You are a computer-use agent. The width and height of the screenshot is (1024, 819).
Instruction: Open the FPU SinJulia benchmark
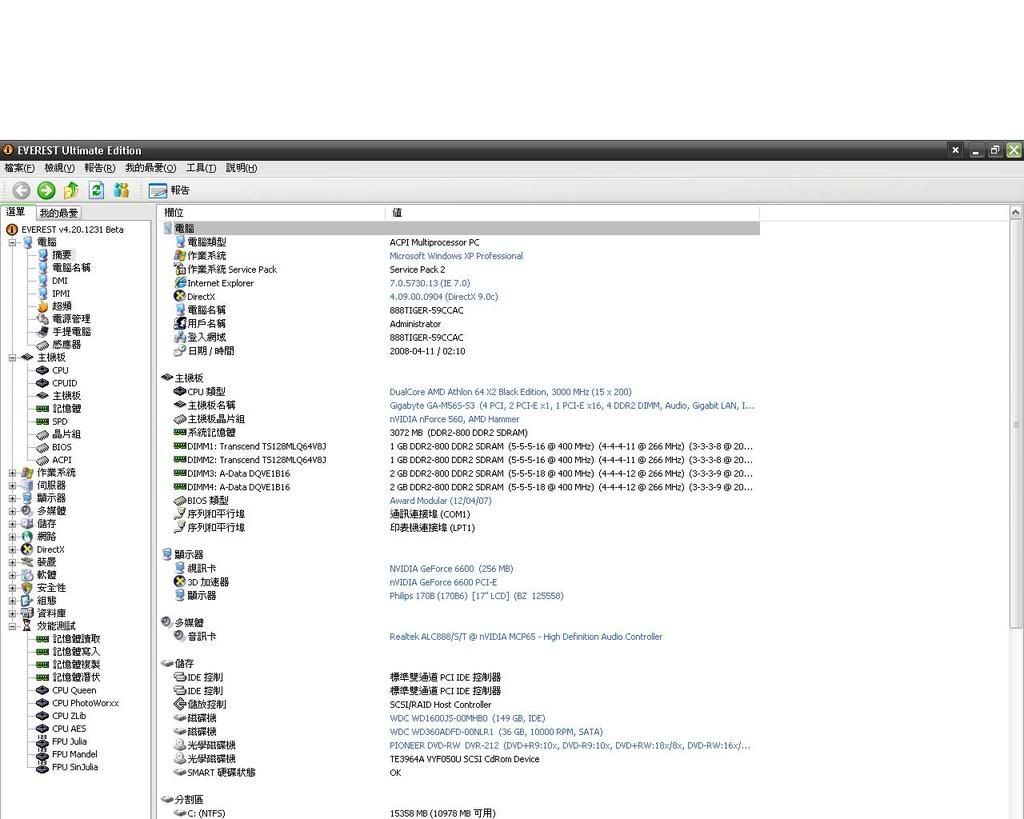[75, 767]
